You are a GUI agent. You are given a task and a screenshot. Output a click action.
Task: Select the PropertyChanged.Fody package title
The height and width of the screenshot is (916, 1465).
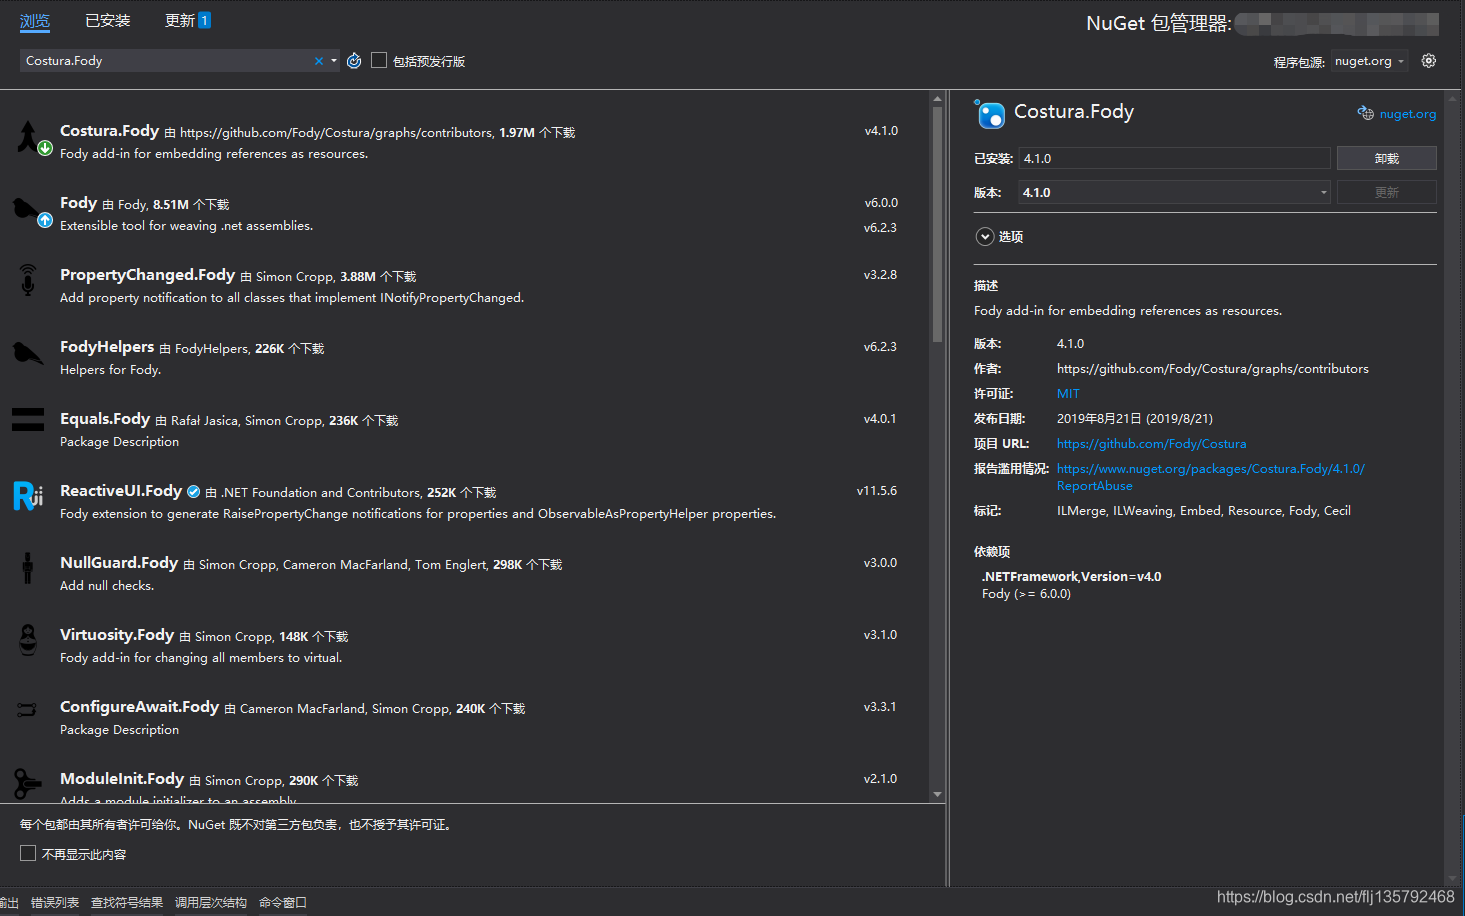[147, 274]
